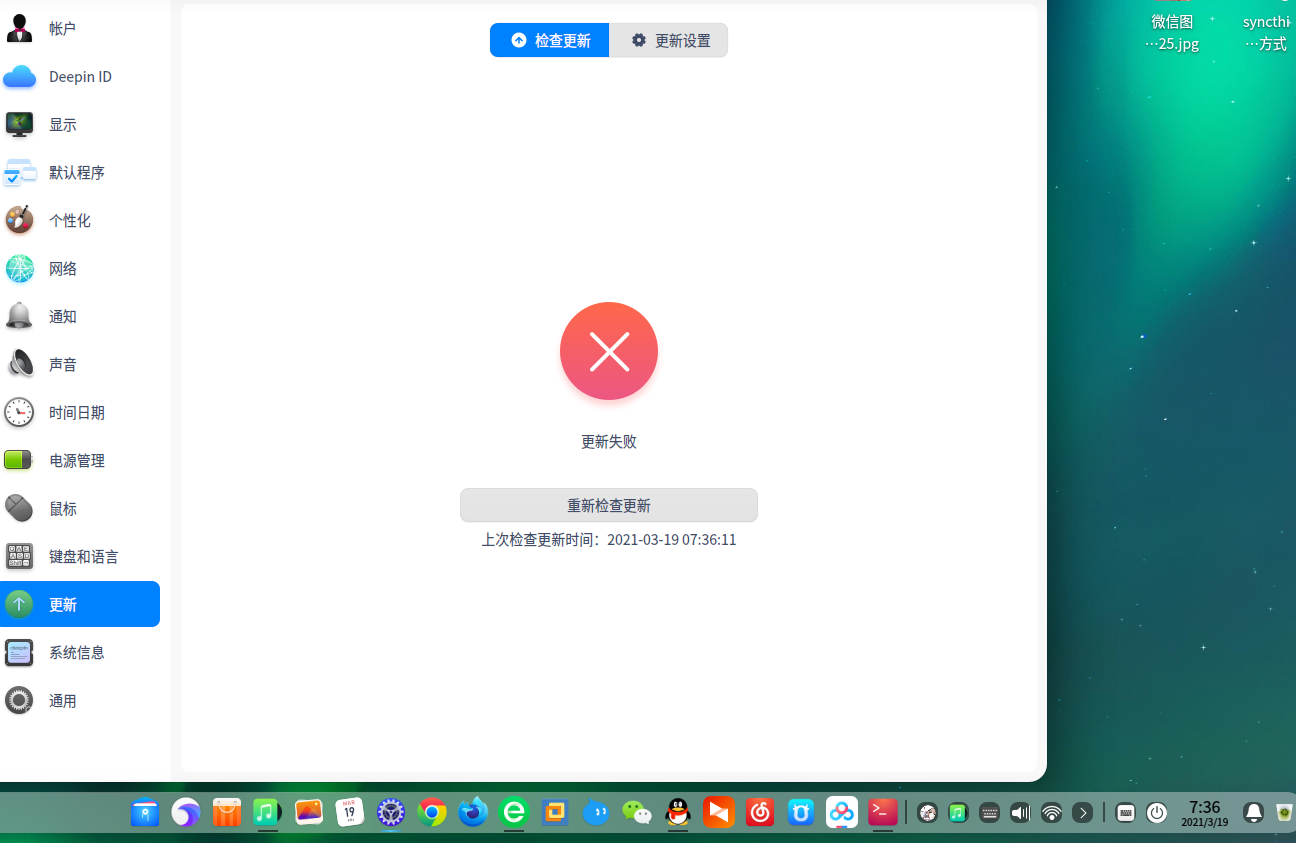This screenshot has width=1296, height=843.
Task: Open NetEase Cloud Music in dock
Action: 760,812
